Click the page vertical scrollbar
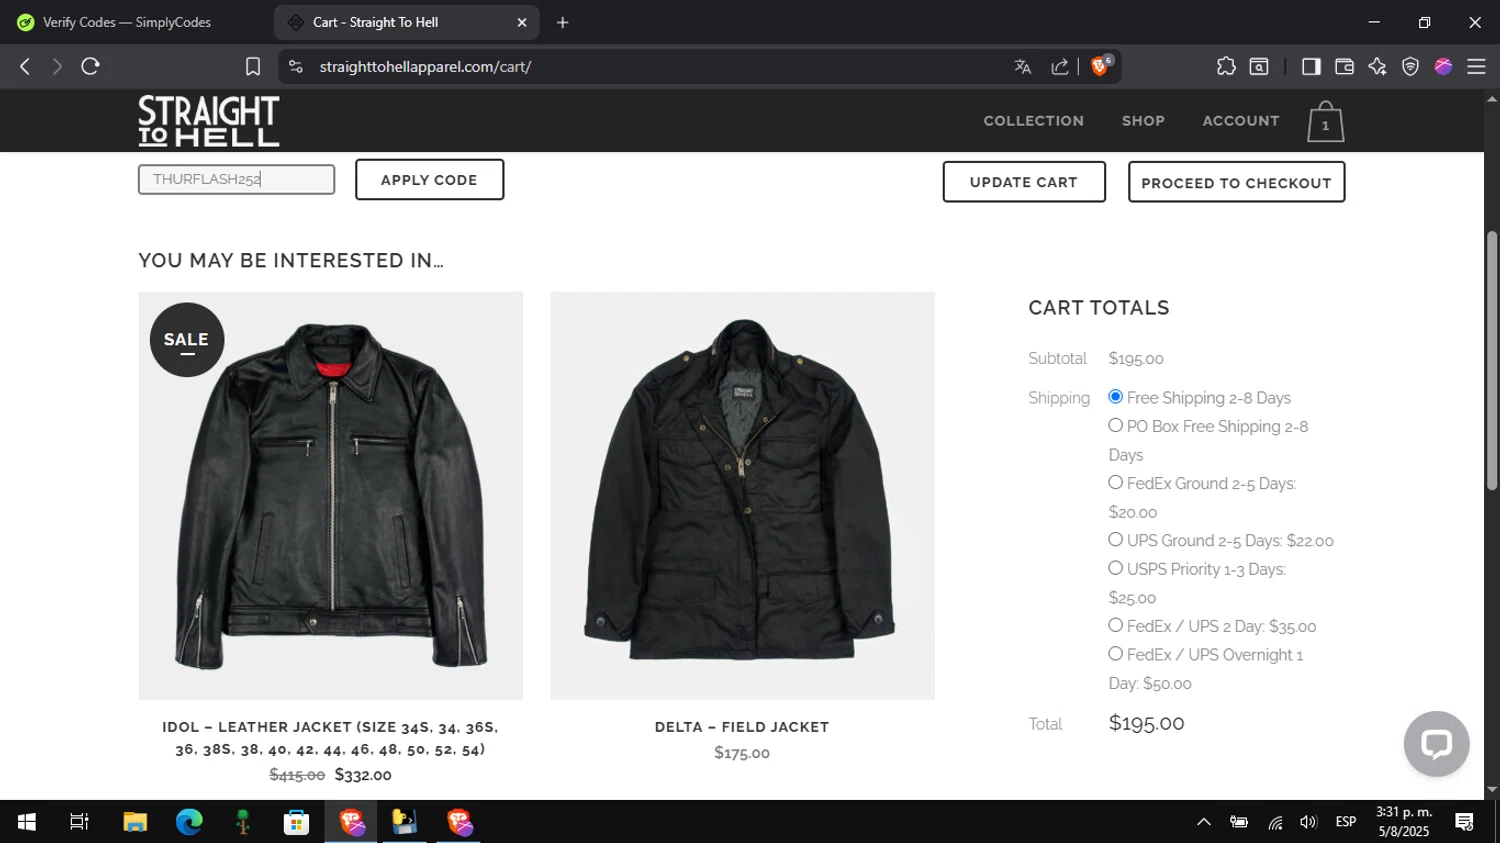Viewport: 1500px width, 843px height. pos(1492,360)
